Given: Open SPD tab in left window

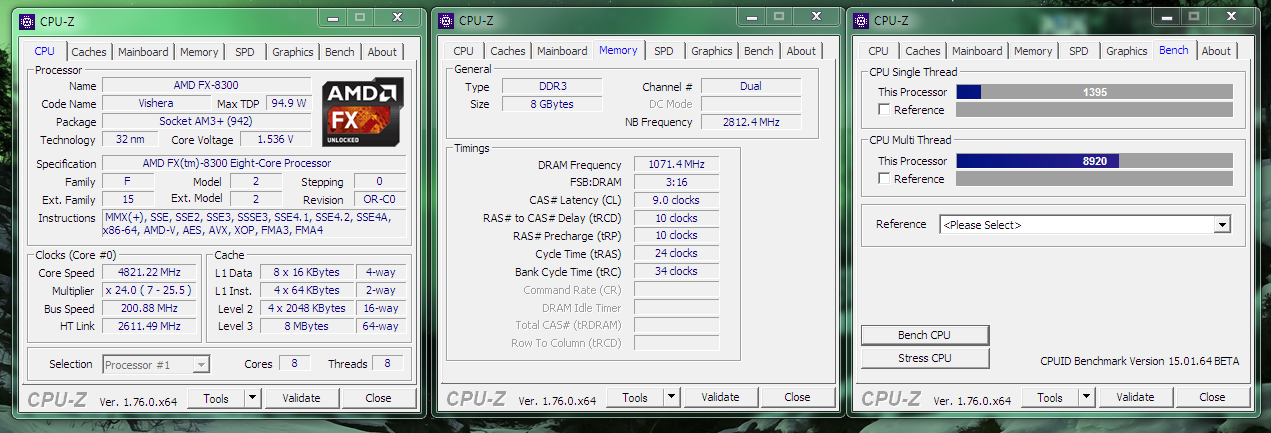Looking at the screenshot, I should (245, 52).
